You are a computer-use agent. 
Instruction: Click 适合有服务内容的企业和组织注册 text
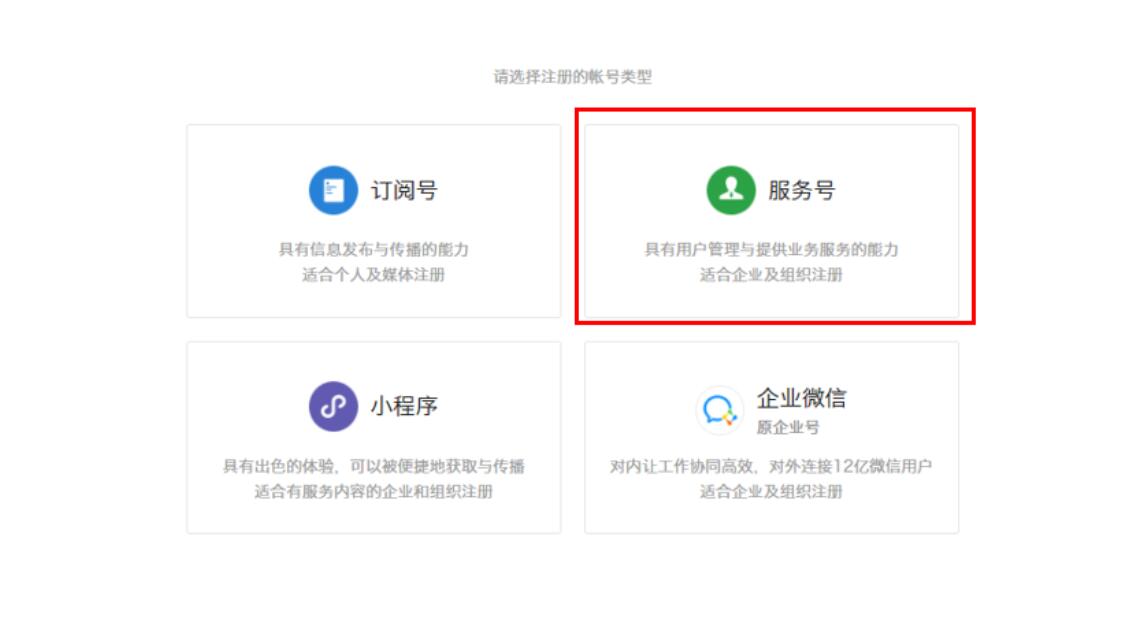pos(373,491)
